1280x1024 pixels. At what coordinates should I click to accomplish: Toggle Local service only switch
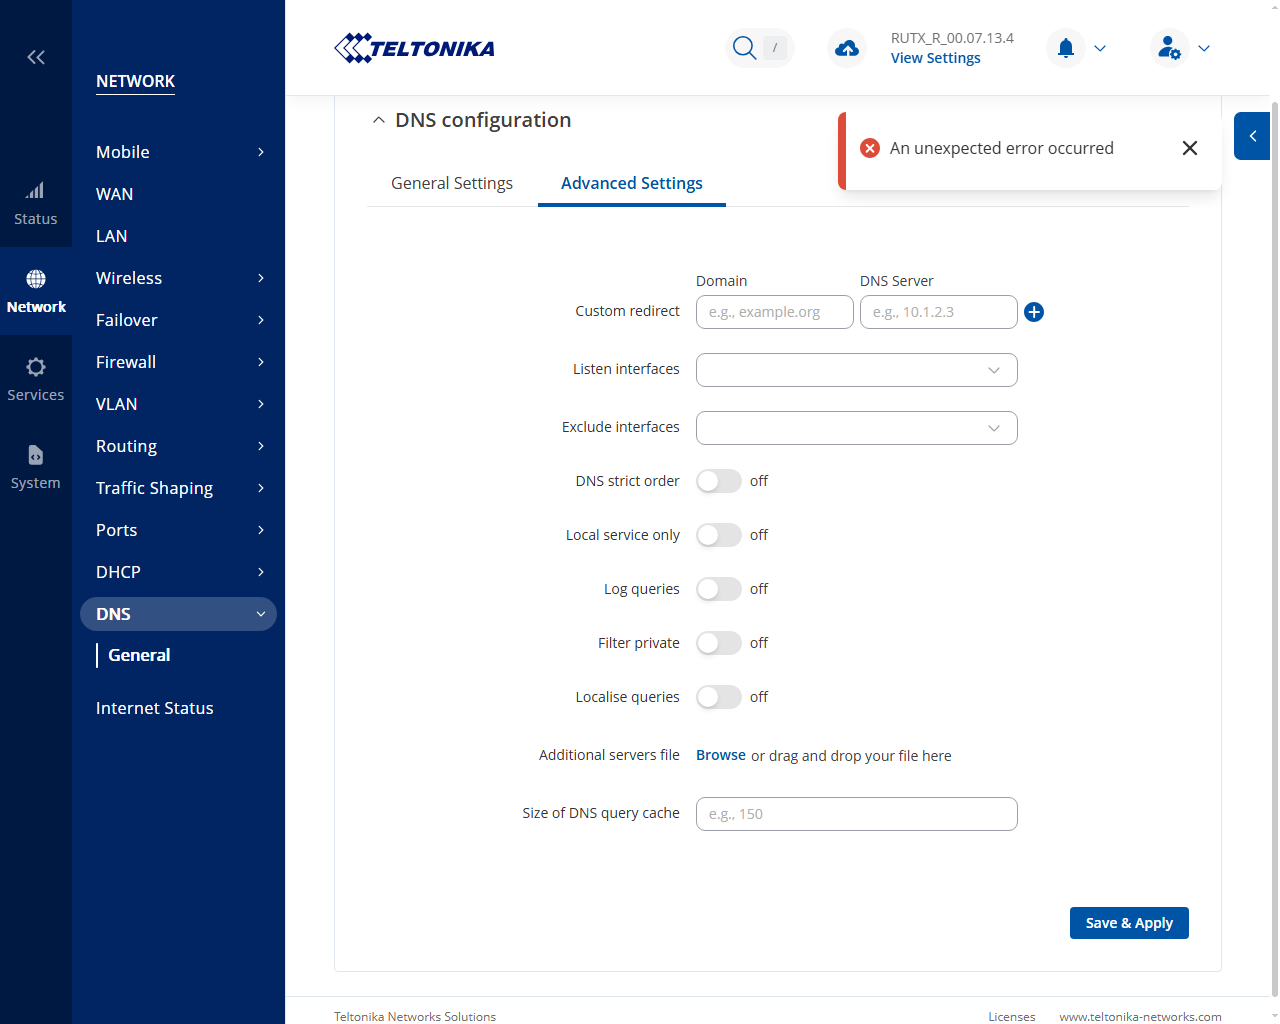pos(719,535)
